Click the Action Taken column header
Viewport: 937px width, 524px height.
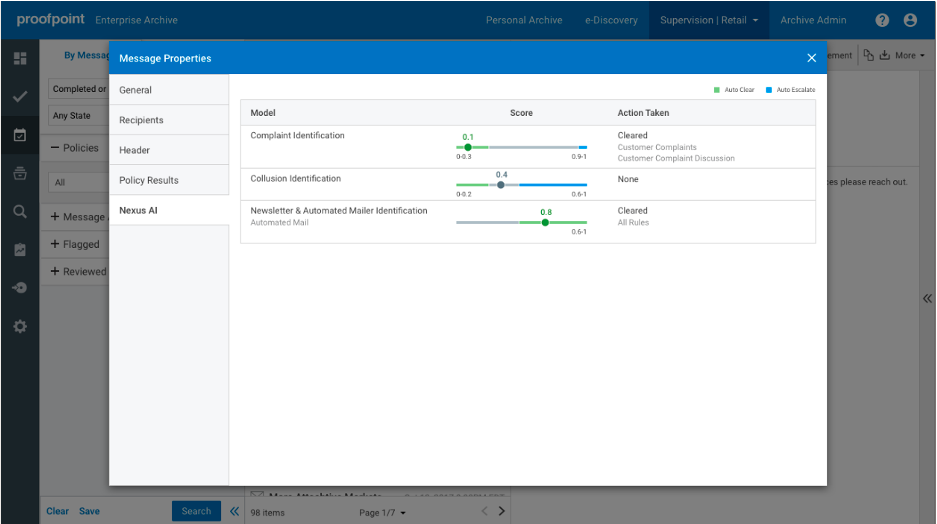tap(643, 113)
